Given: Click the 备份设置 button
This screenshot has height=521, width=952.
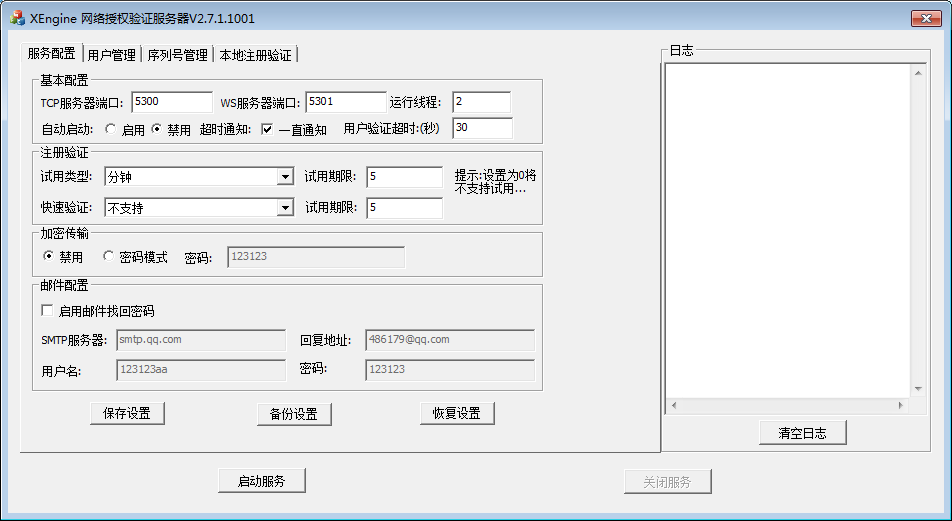Looking at the screenshot, I should 294,414.
